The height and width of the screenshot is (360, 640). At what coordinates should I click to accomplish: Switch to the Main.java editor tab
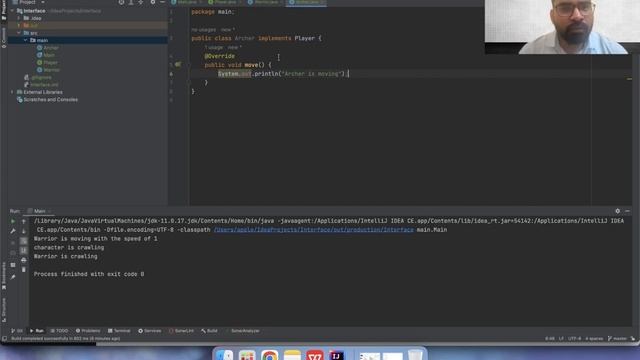pyautogui.click(x=187, y=2)
